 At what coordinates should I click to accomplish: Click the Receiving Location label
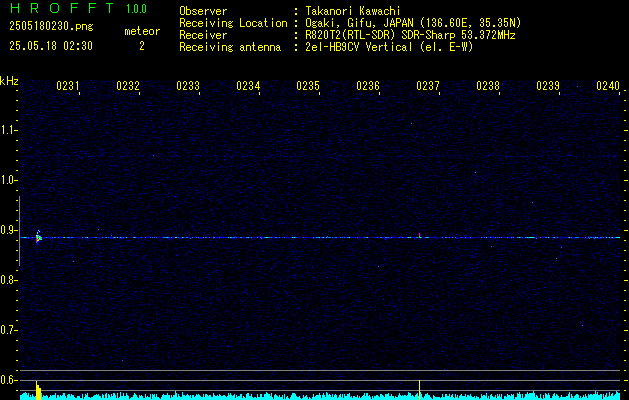(x=233, y=23)
